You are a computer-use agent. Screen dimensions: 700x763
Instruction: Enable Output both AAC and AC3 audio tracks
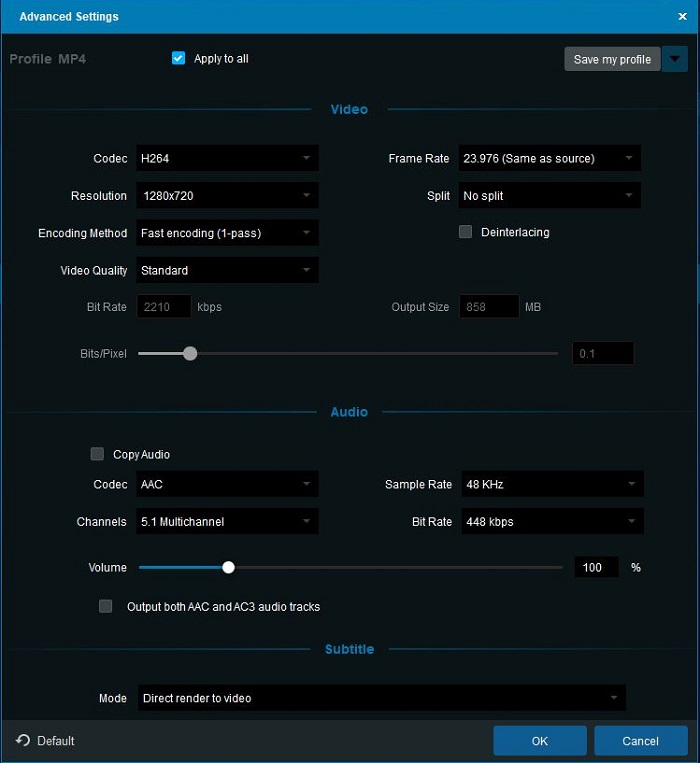point(106,606)
